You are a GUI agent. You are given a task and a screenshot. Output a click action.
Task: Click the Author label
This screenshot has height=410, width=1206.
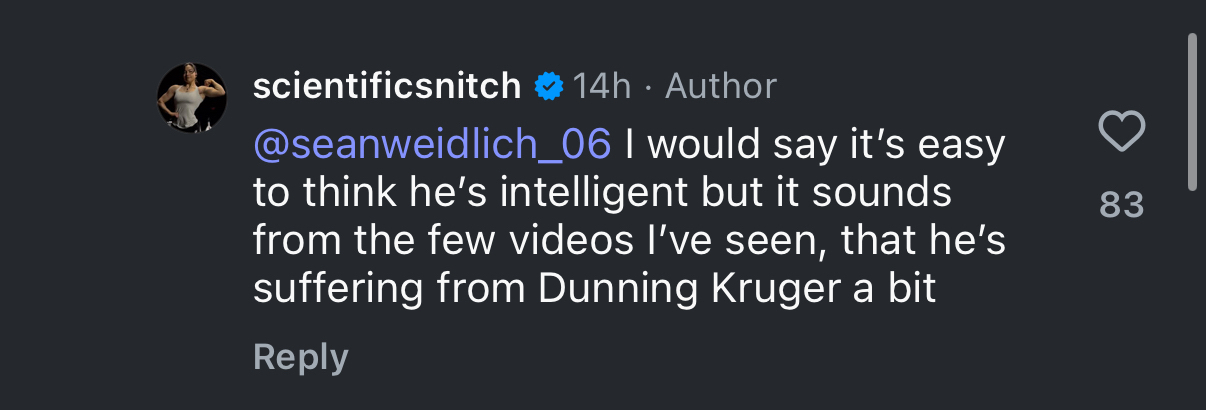721,87
